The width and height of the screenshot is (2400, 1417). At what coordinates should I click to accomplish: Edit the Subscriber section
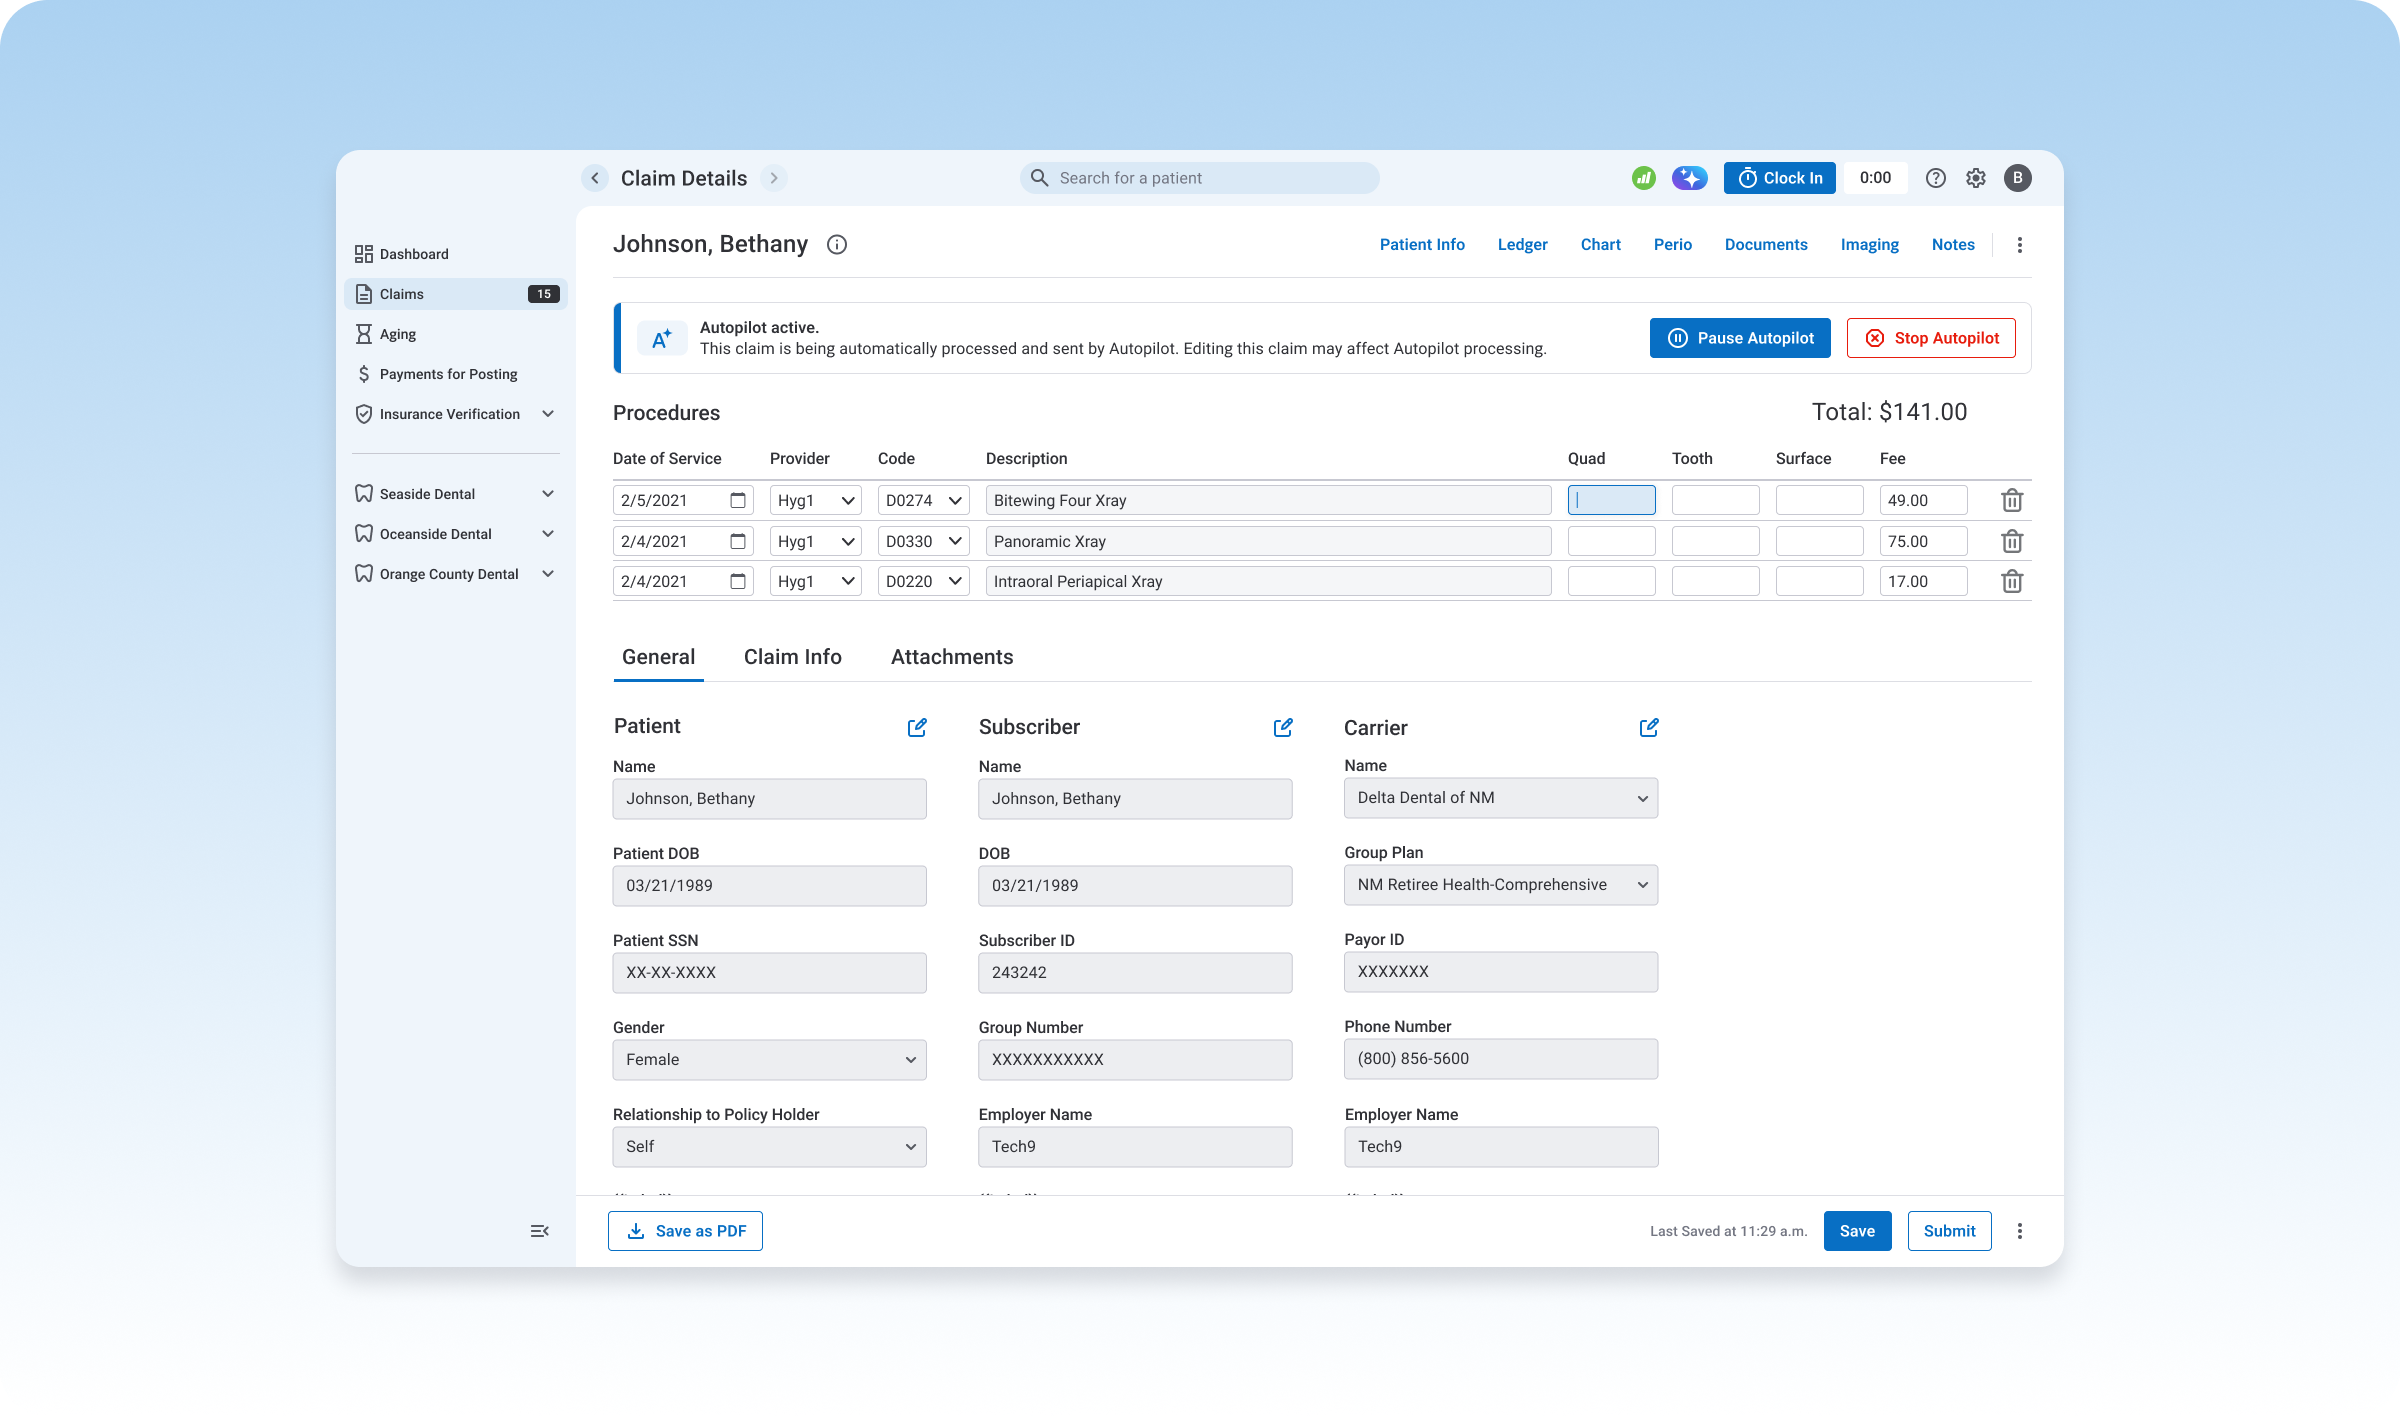[1283, 727]
